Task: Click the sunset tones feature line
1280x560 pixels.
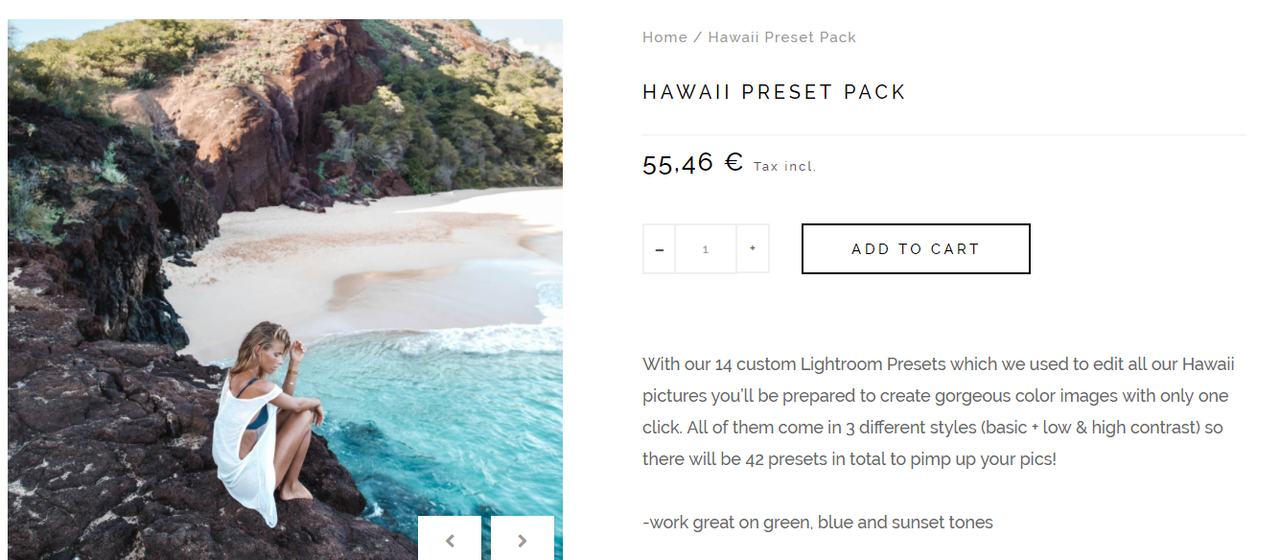Action: 817,522
